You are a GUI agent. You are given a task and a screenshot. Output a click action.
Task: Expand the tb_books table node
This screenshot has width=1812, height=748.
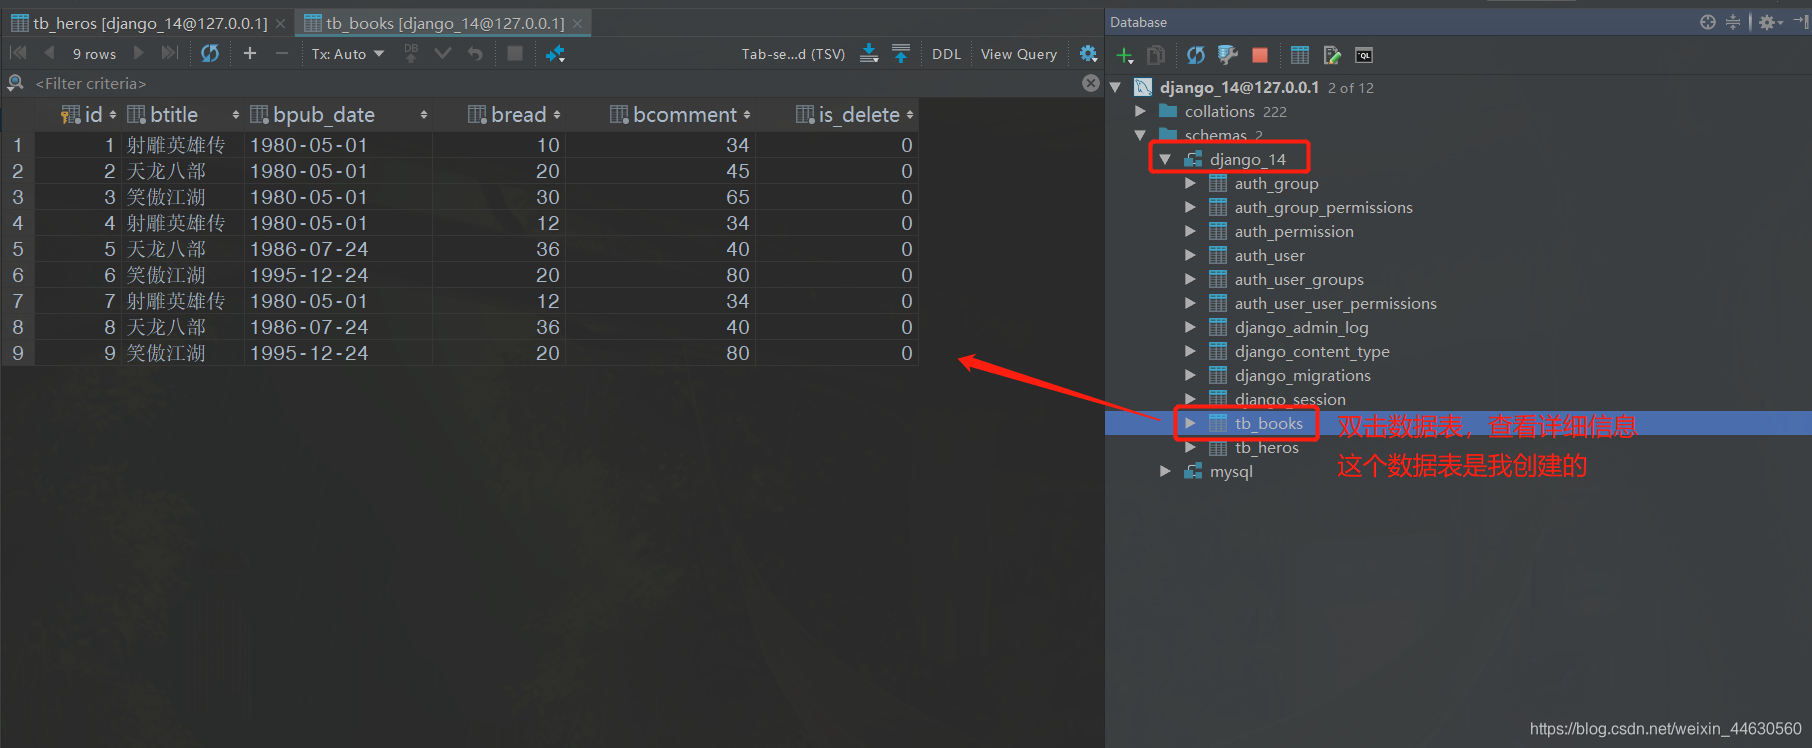coord(1190,423)
